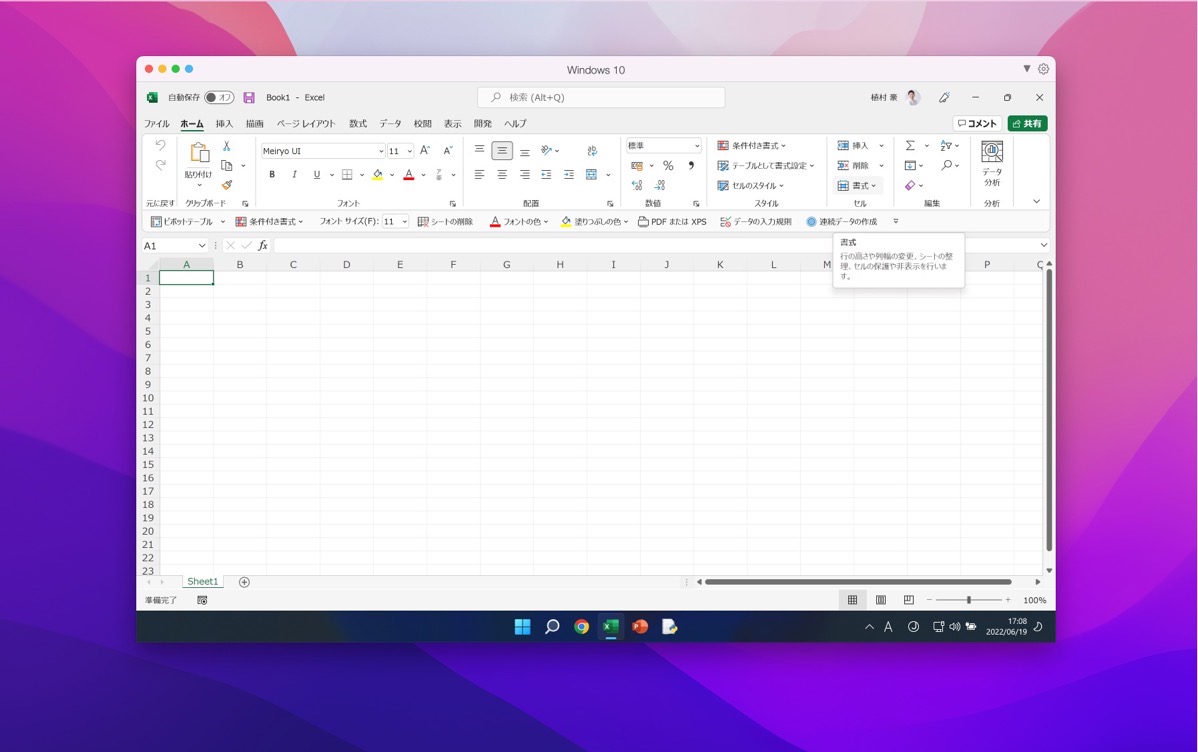Open 条件付き書式 in Styles group
The height and width of the screenshot is (752, 1198).
pos(751,145)
